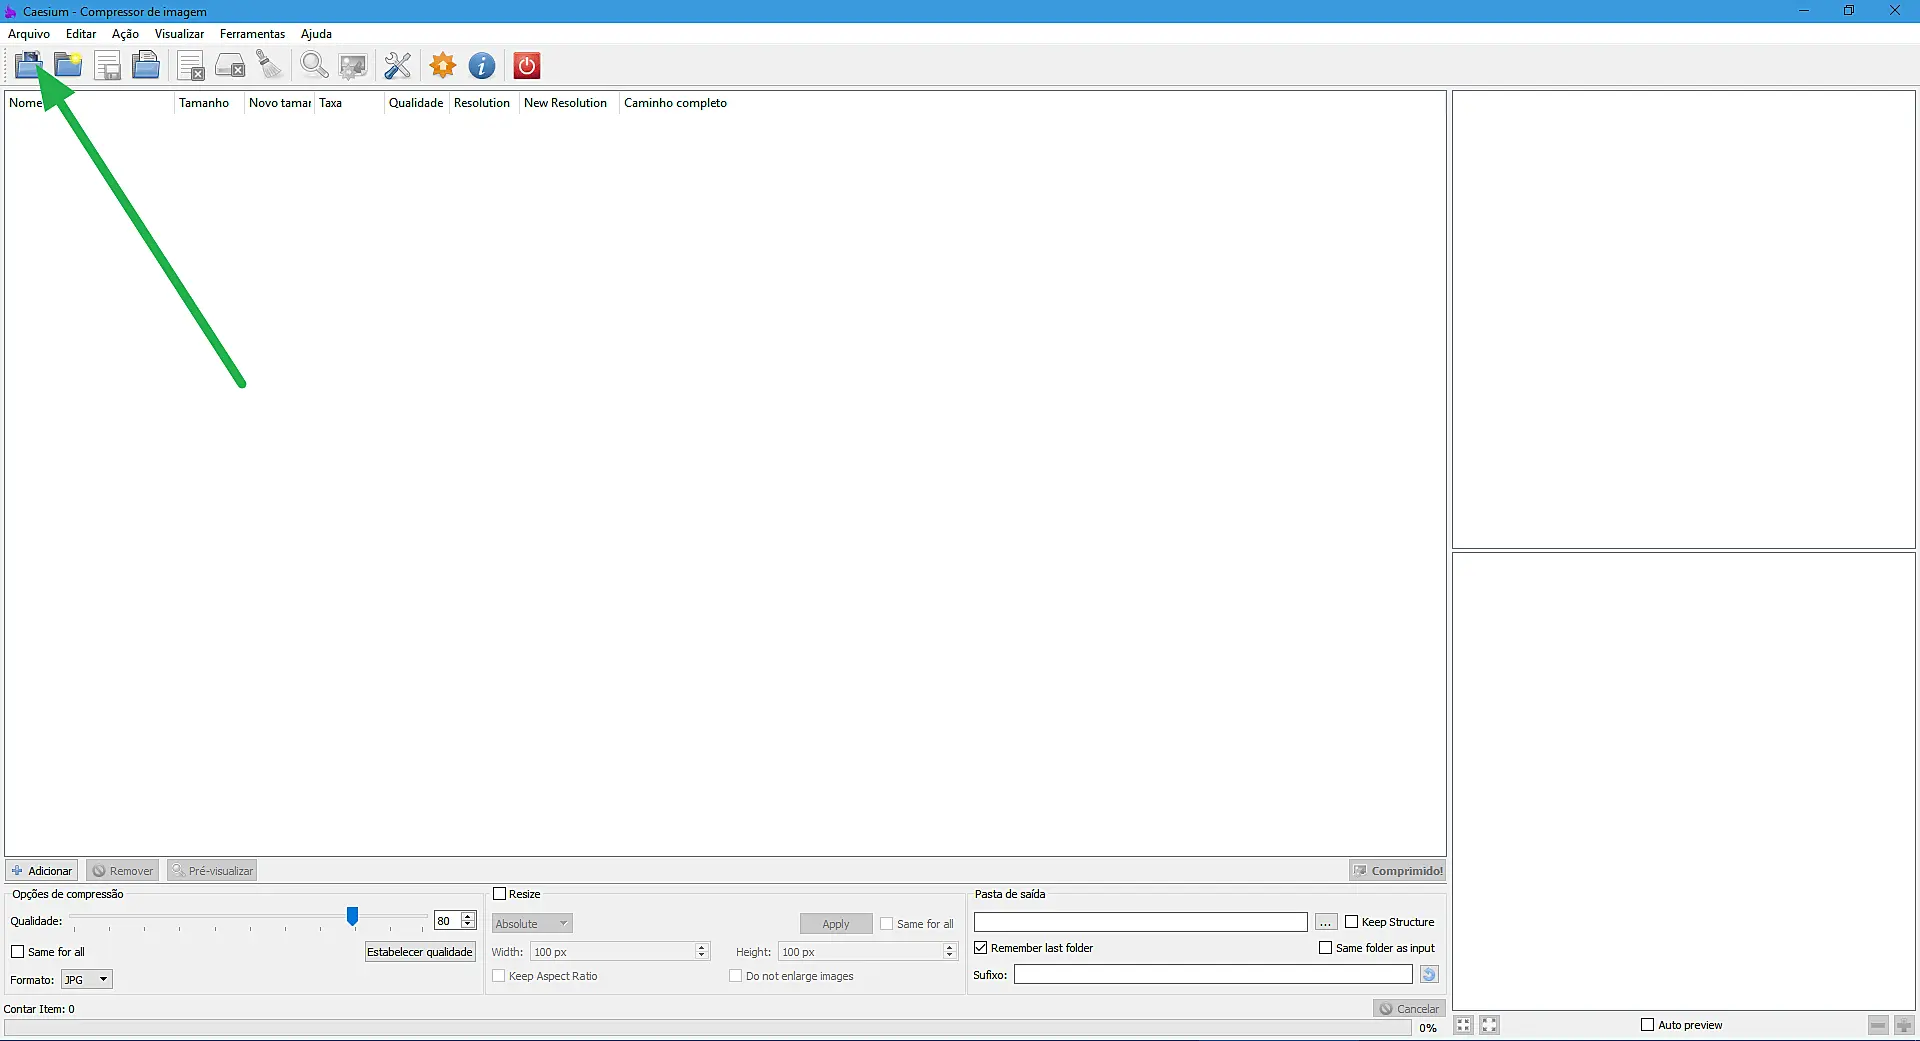Enable the Auto preview checkbox

click(x=1648, y=1025)
